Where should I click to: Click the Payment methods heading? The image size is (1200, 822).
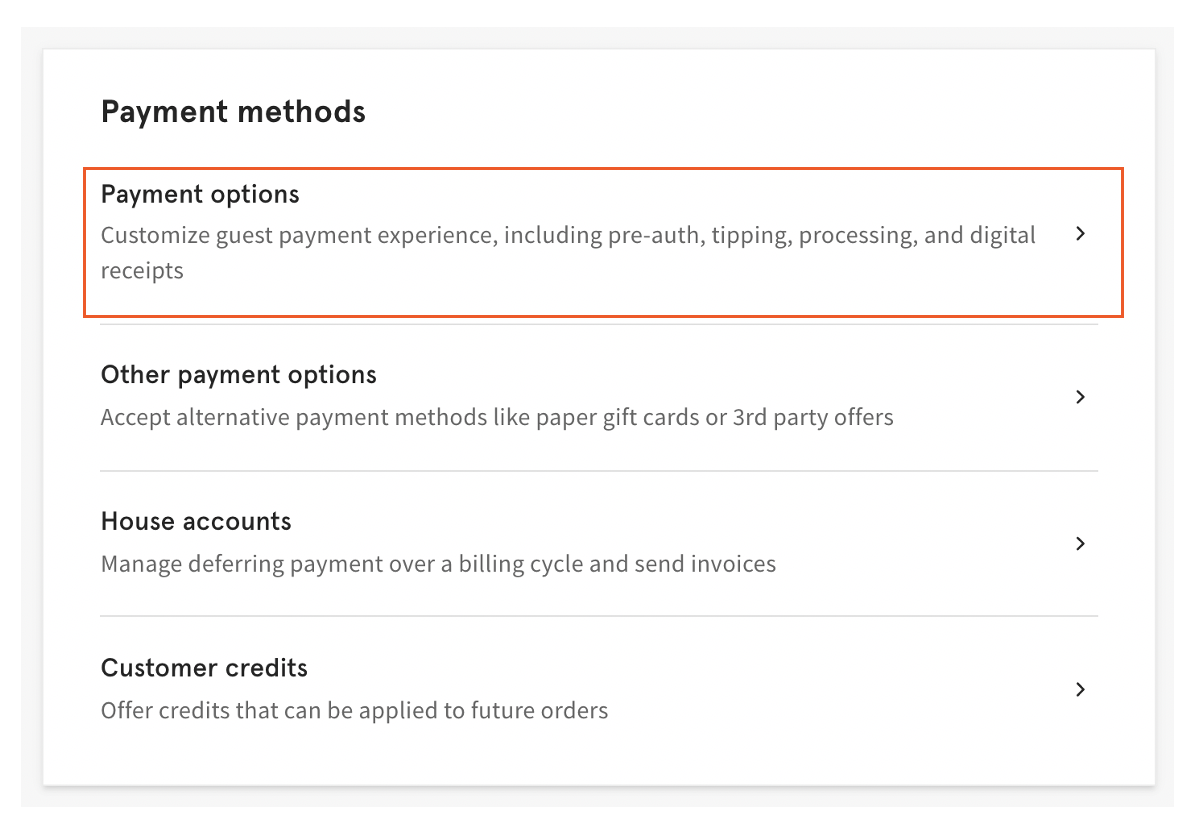tap(232, 111)
